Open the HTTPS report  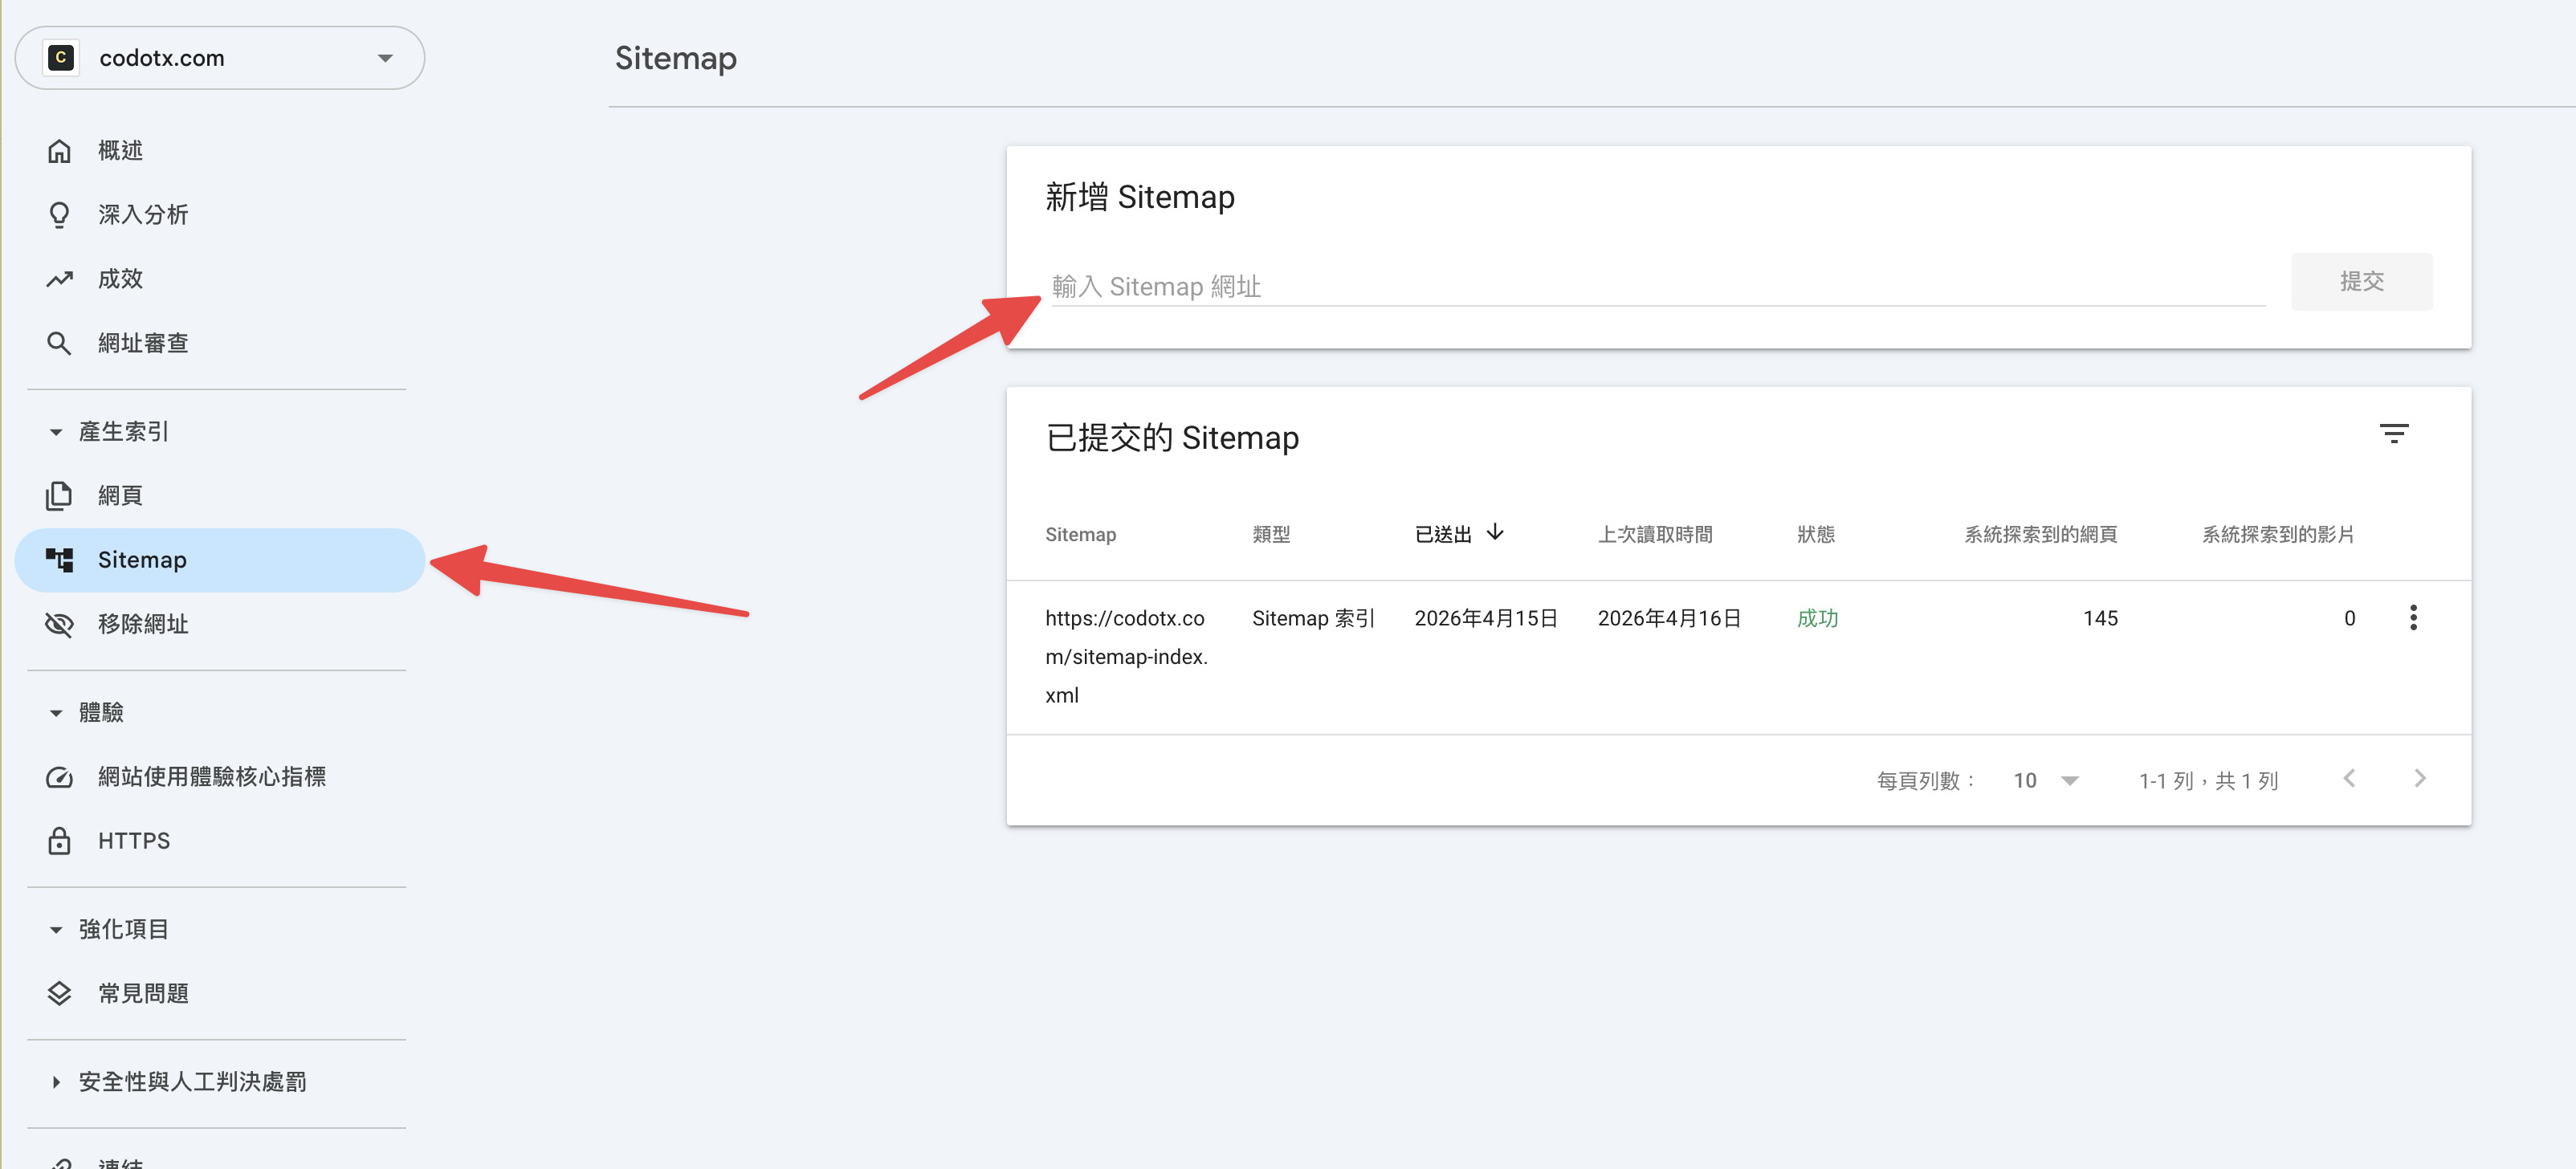click(133, 841)
